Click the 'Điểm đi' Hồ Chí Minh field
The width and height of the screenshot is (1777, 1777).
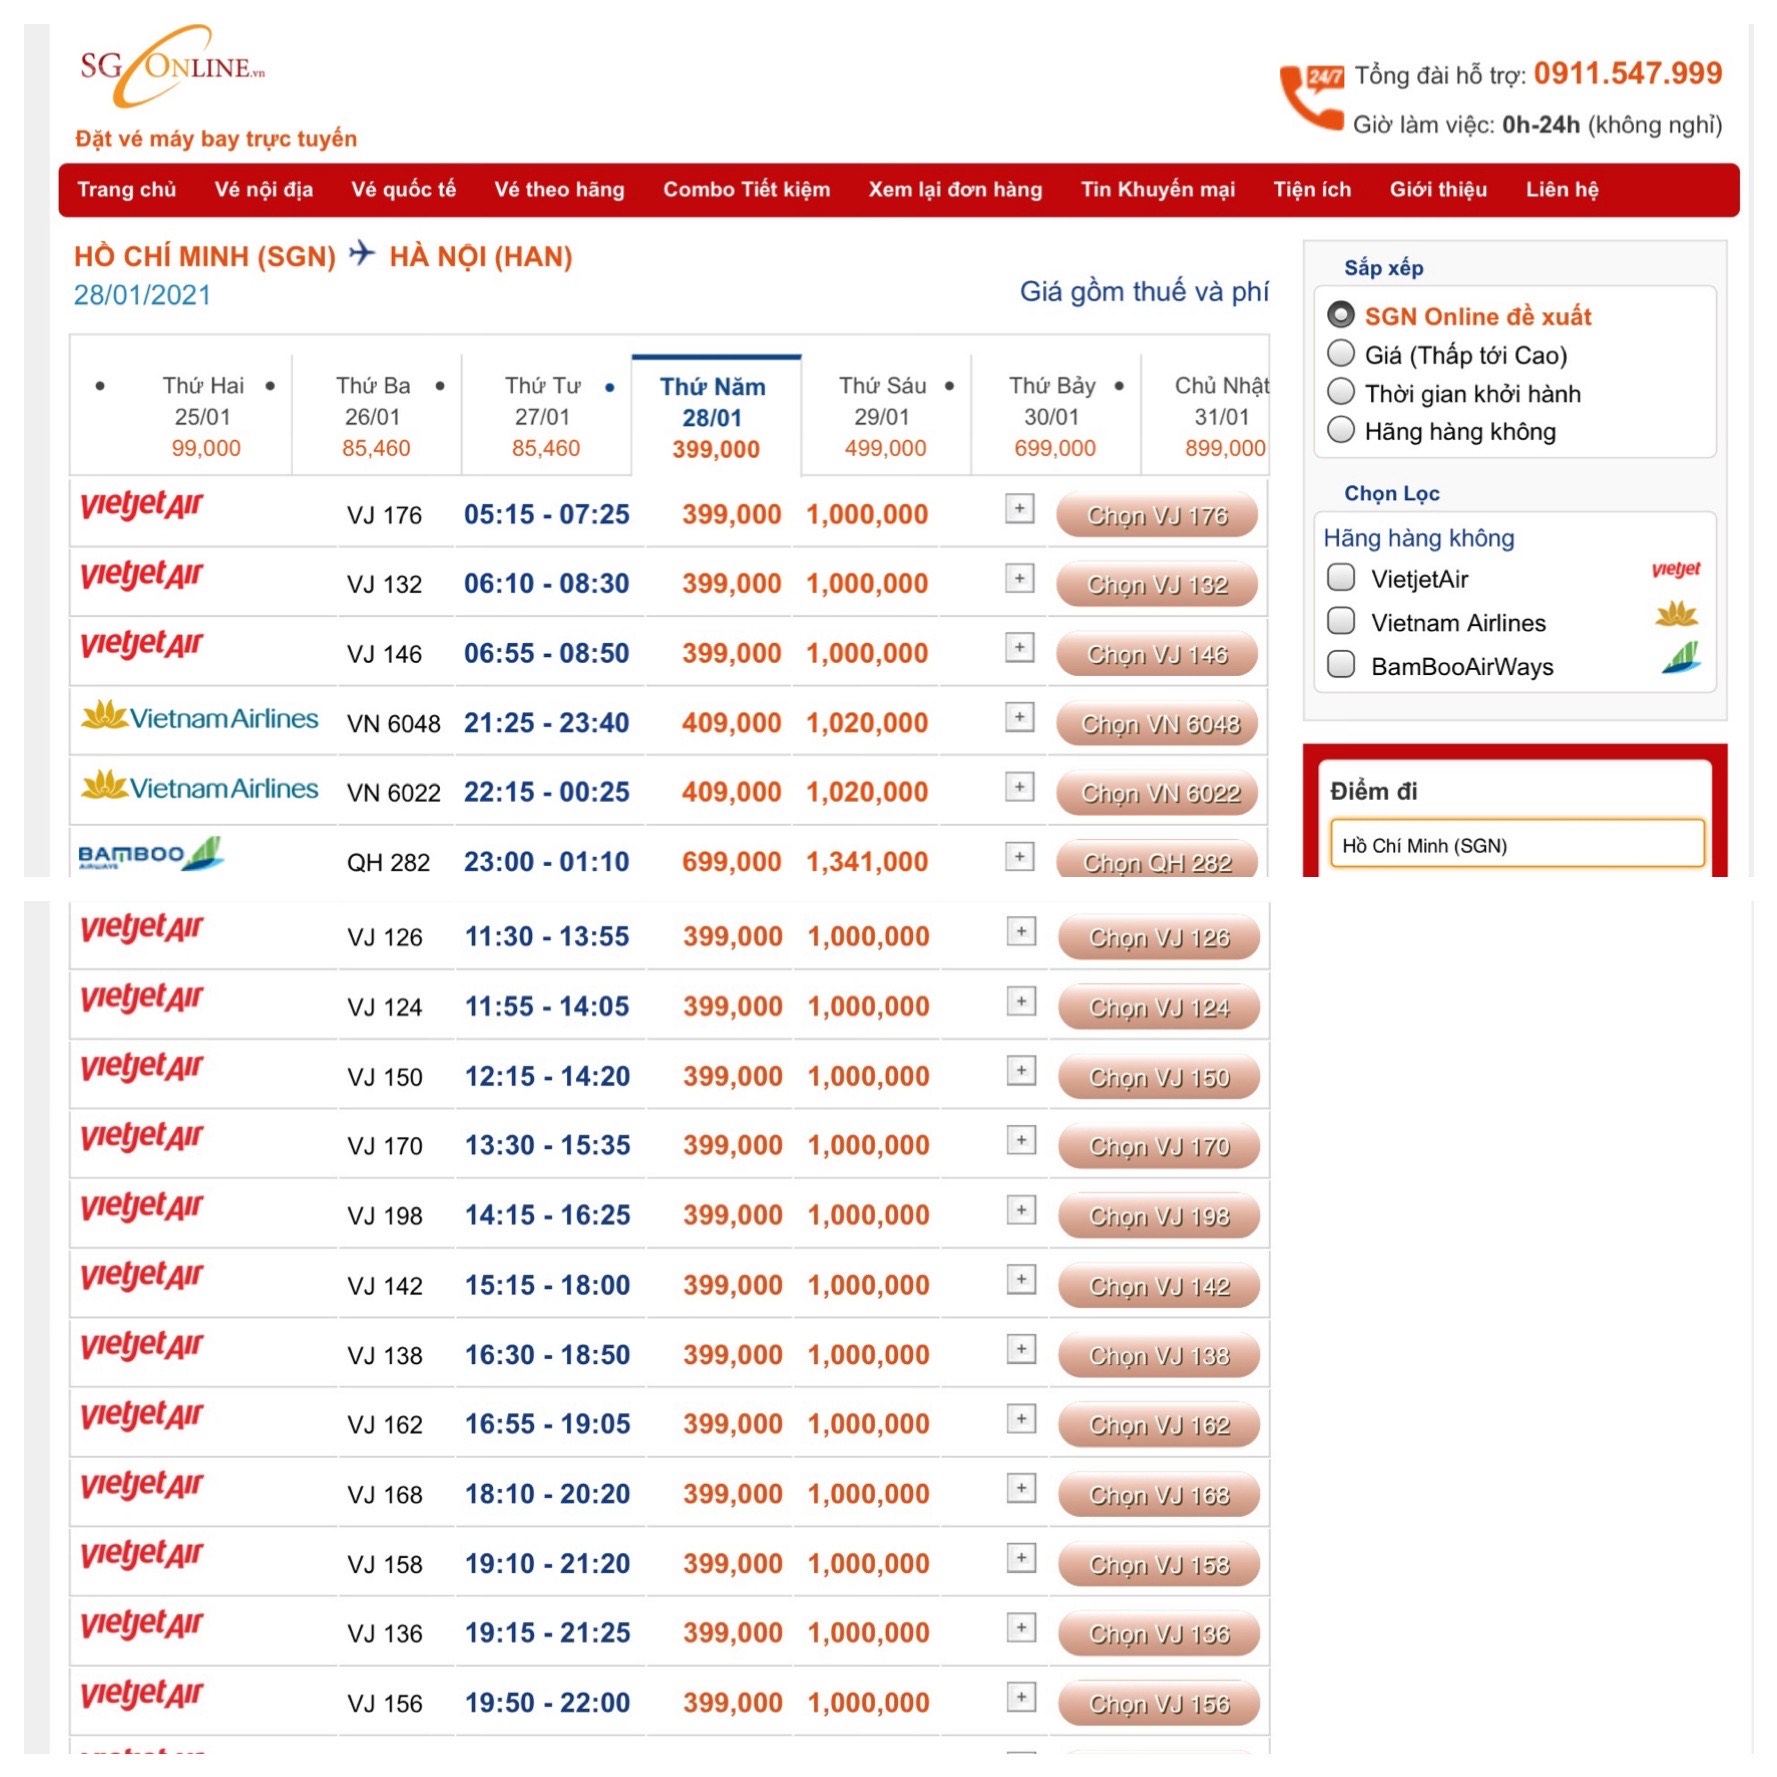click(x=1516, y=845)
